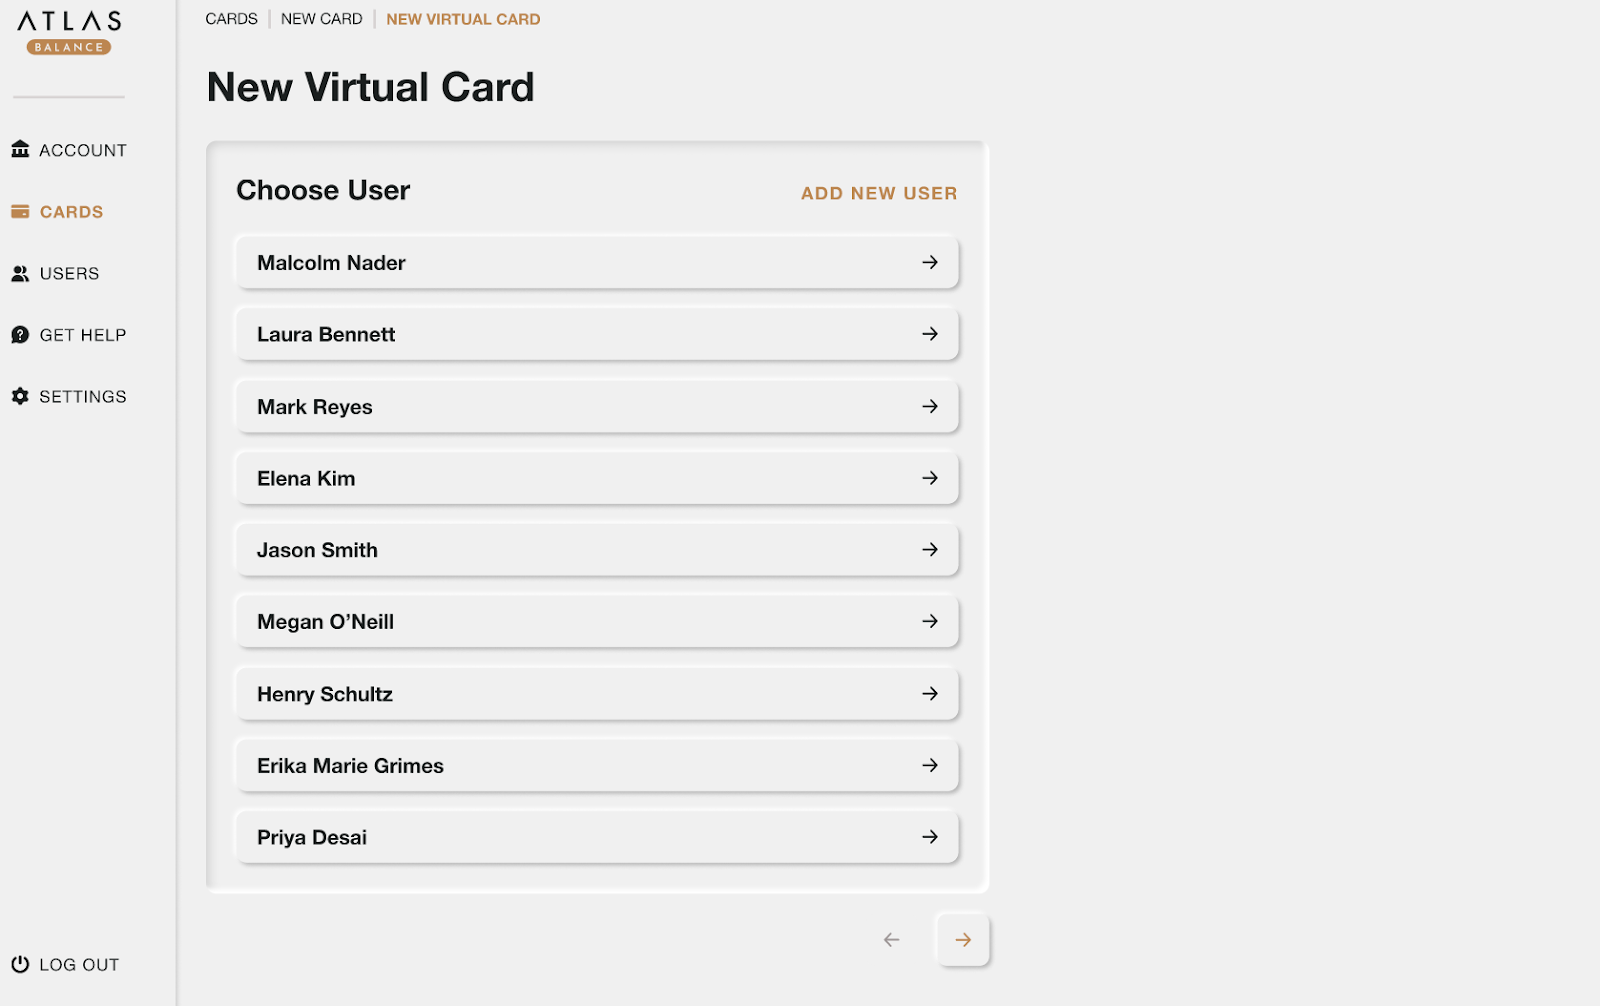The image size is (1600, 1006).
Task: Click the Account bank icon in sidebar
Action: click(21, 149)
